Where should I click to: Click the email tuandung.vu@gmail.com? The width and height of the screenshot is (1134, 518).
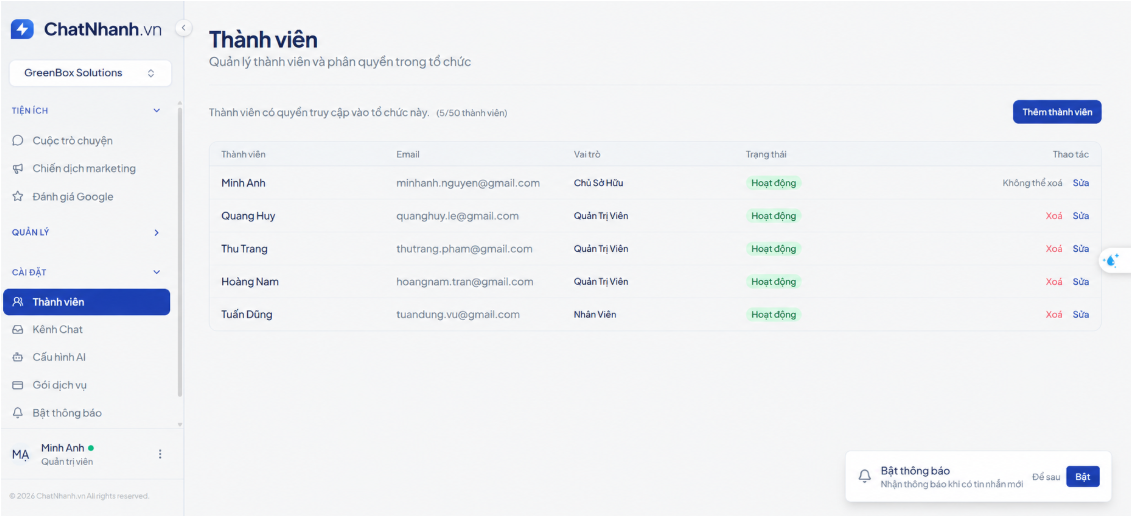pyautogui.click(x=458, y=315)
